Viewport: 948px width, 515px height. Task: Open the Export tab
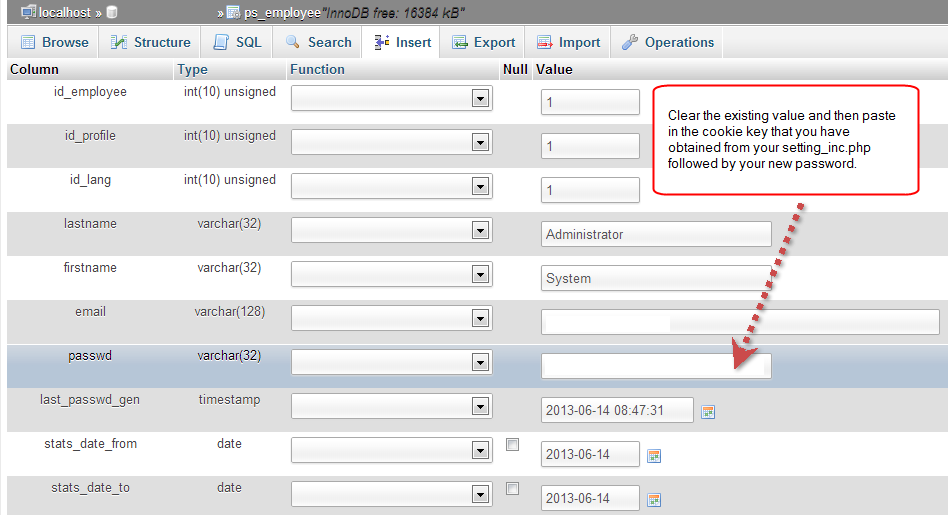[484, 42]
